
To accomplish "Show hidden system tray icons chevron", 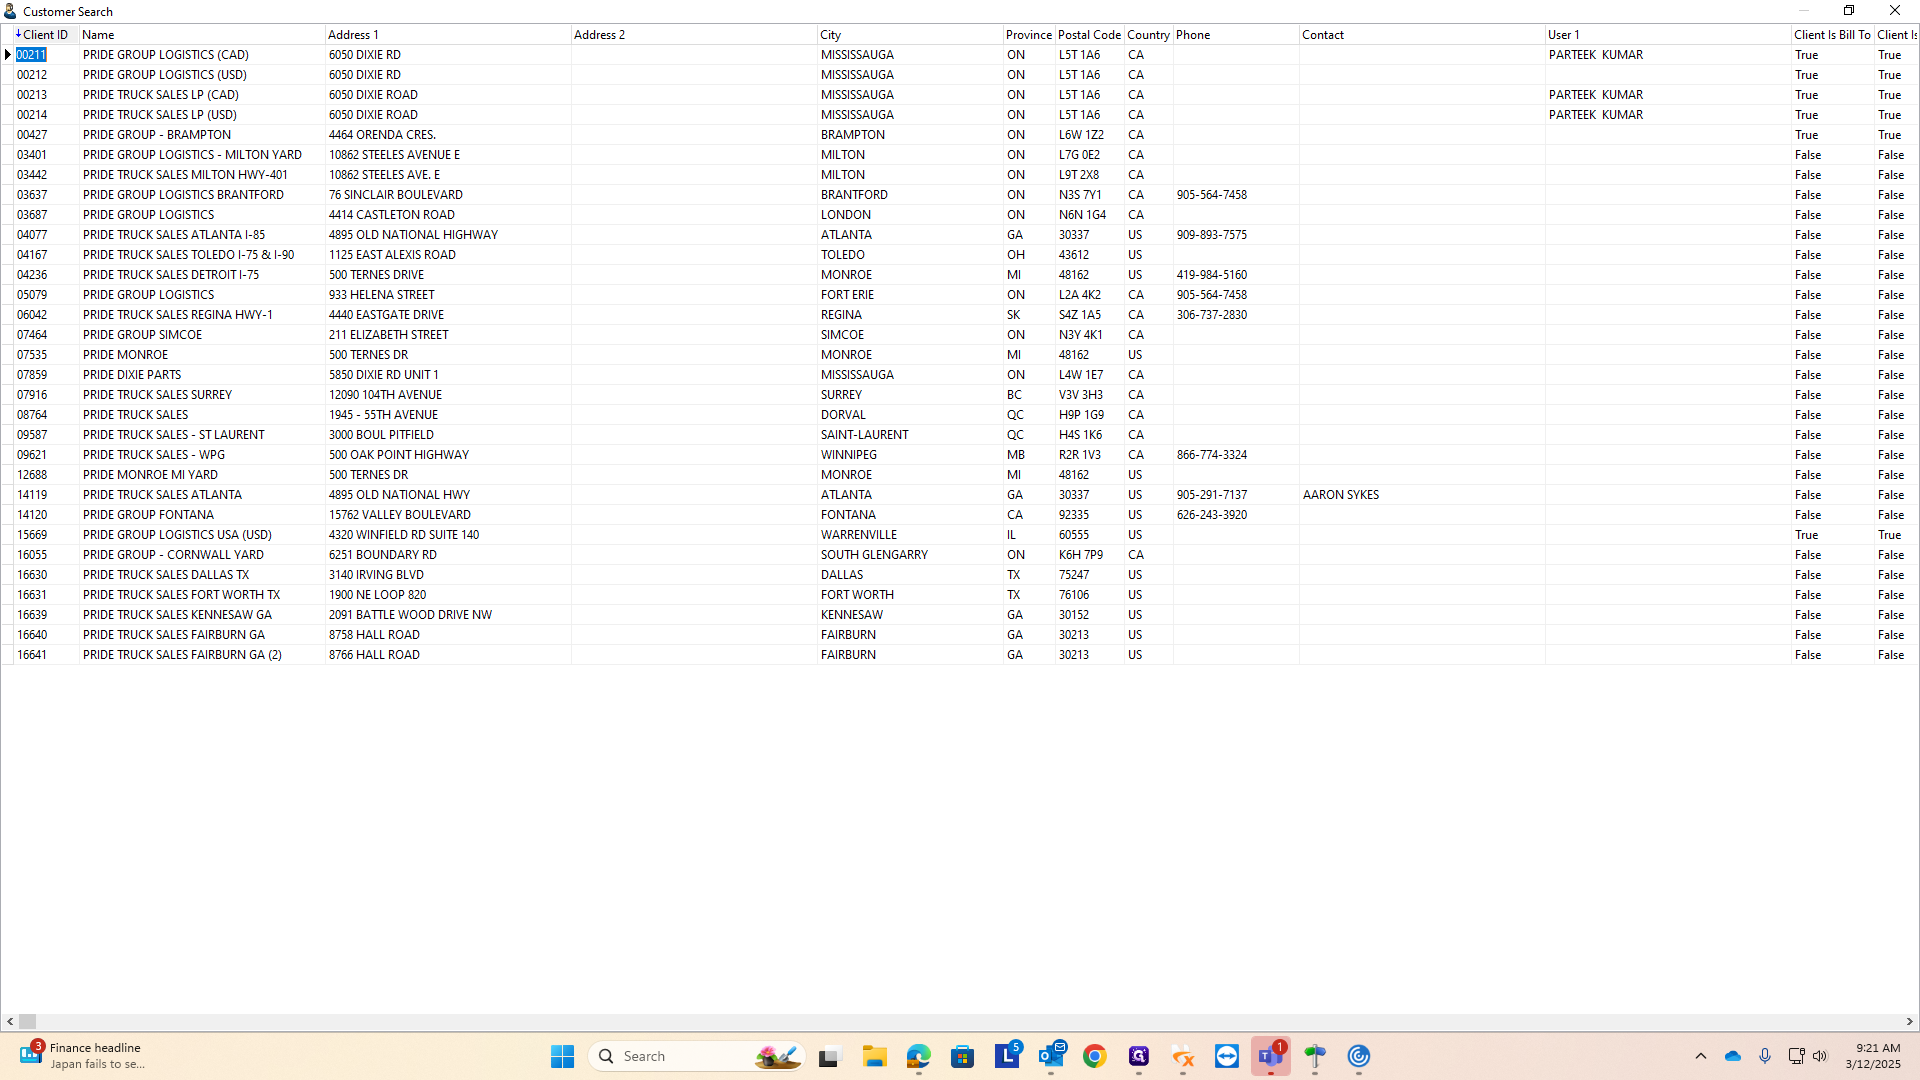I will click(x=1700, y=1056).
